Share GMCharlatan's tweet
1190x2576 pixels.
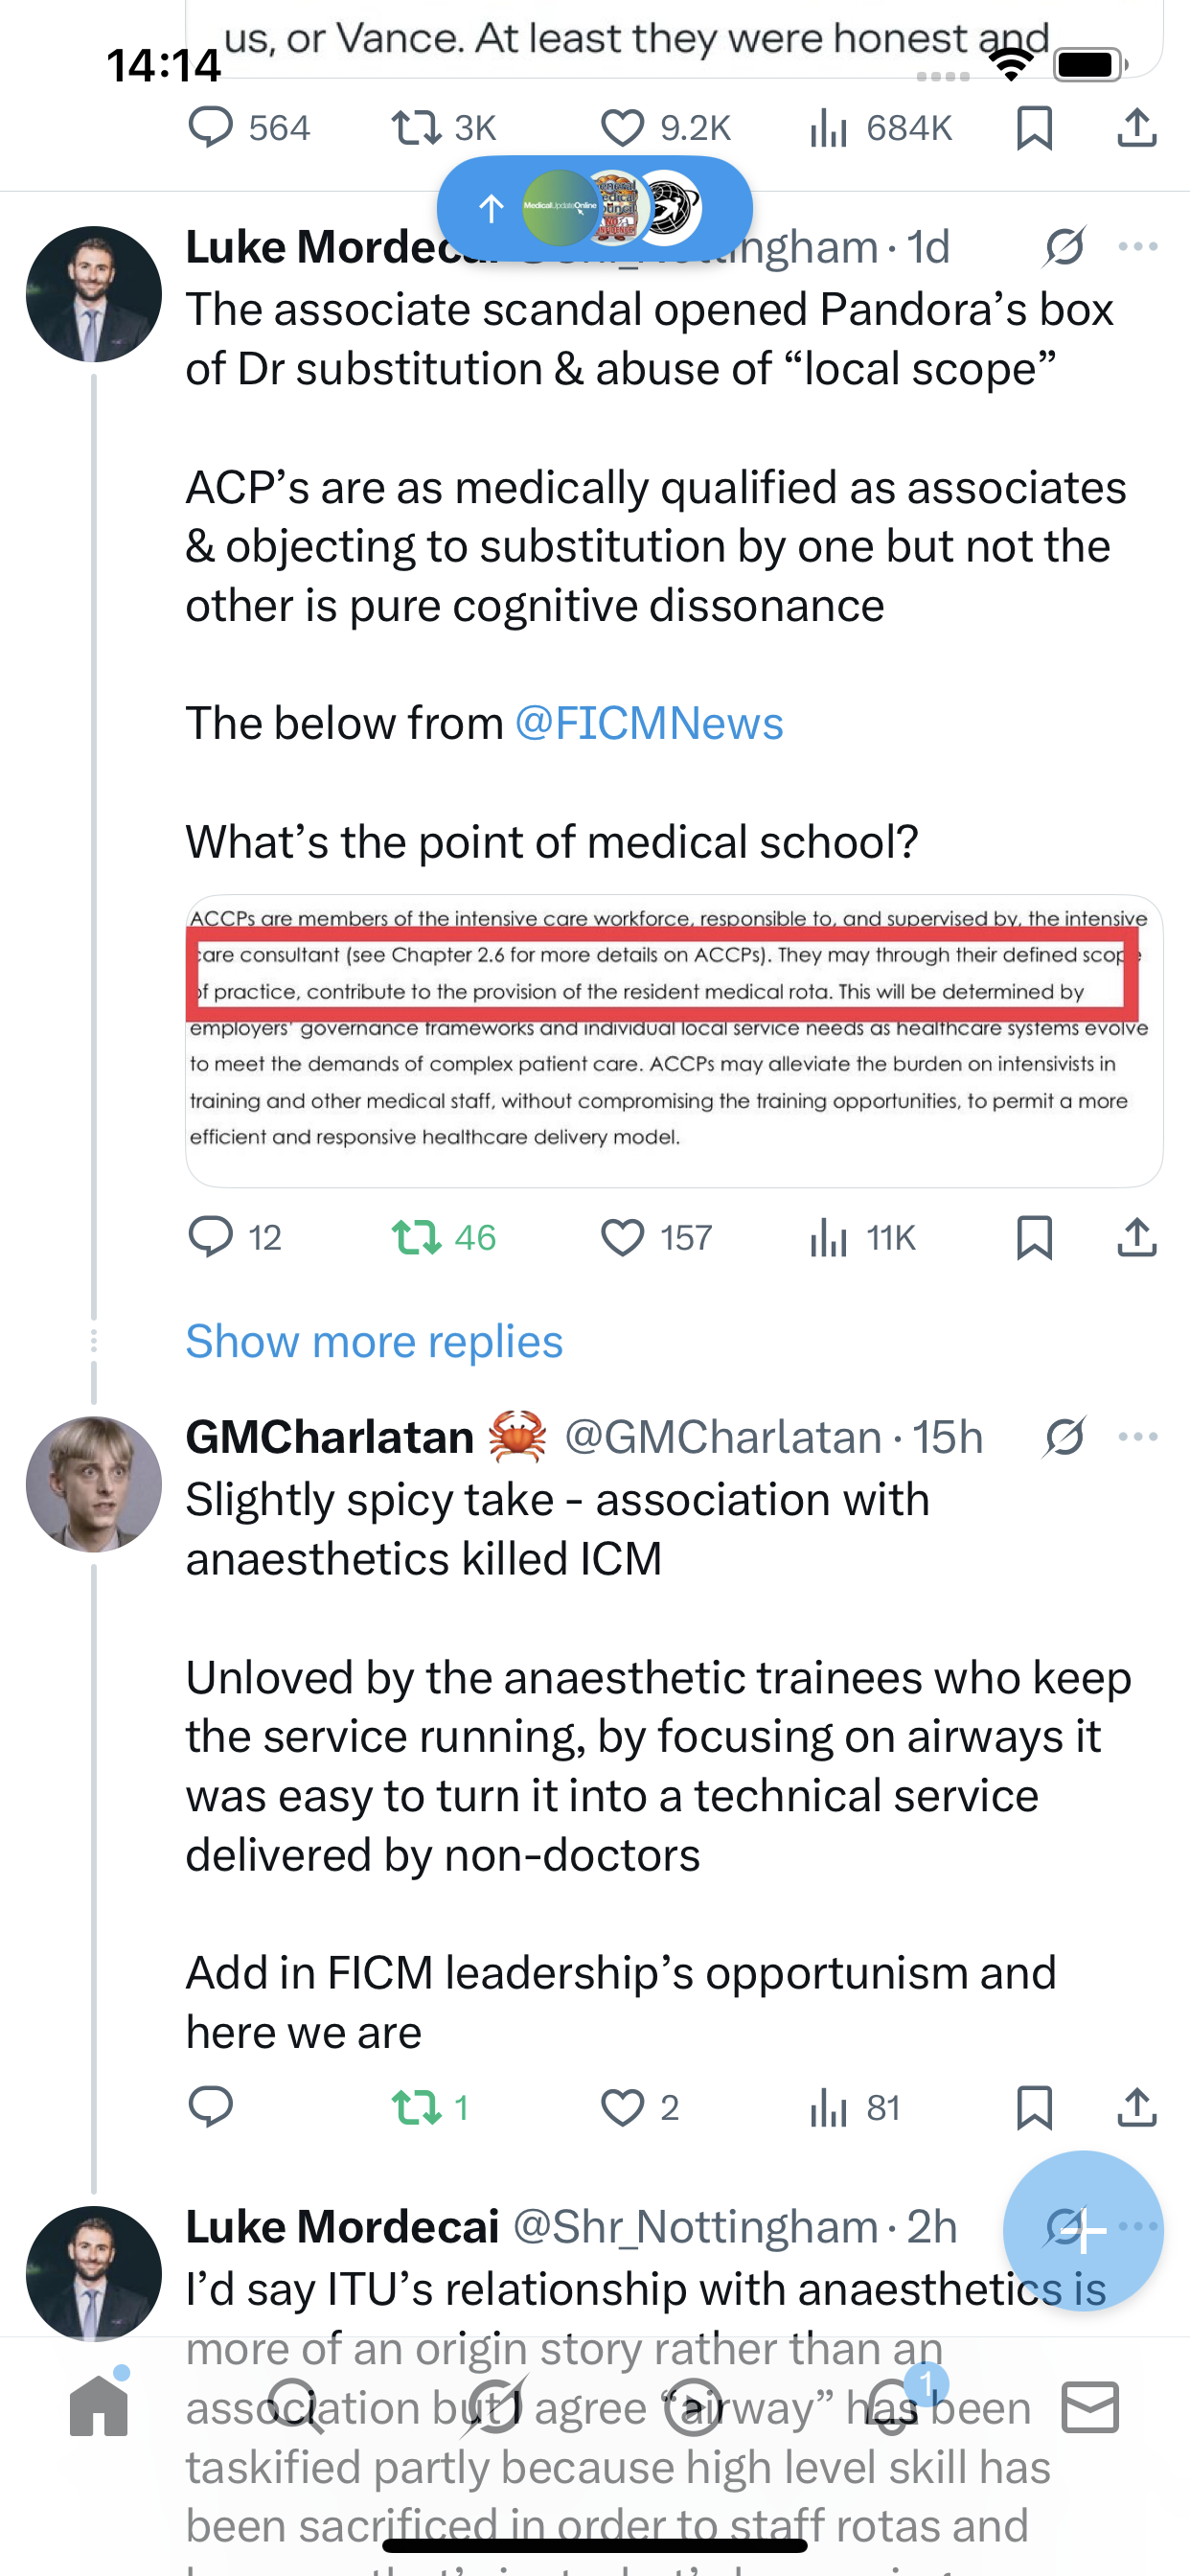1137,2107
